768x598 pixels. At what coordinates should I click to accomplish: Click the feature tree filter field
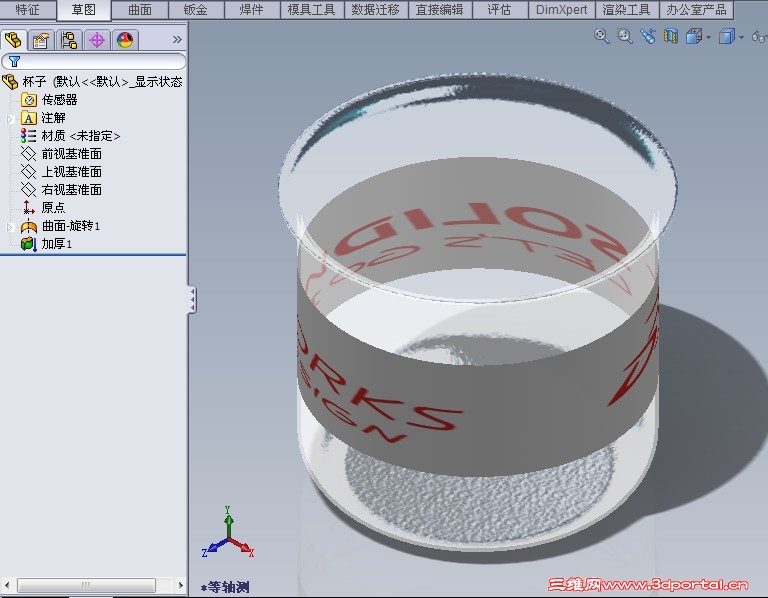pos(94,62)
